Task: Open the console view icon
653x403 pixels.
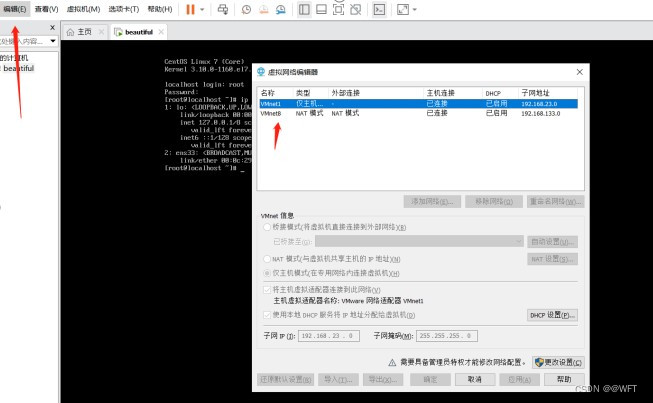Action: 379,9
